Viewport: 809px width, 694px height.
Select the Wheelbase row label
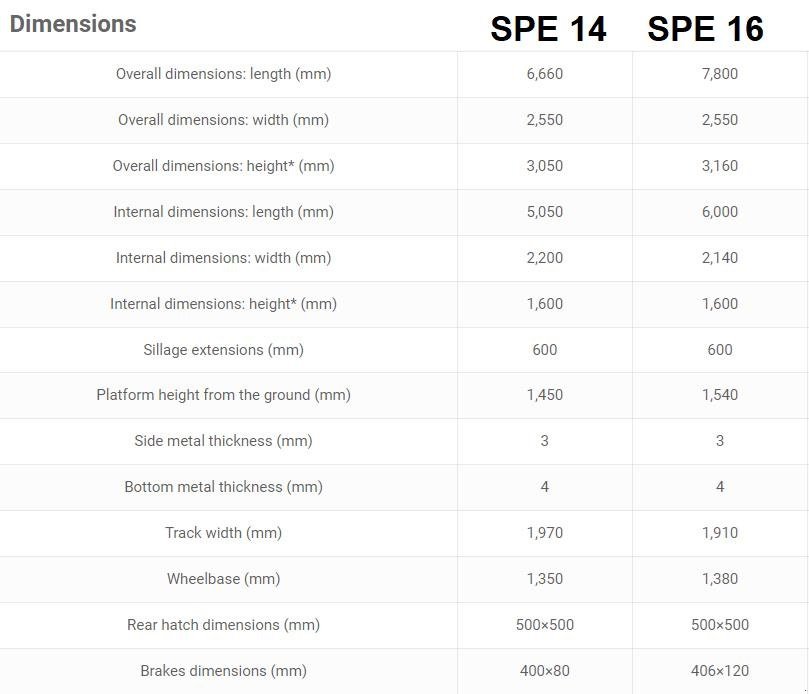(x=223, y=579)
